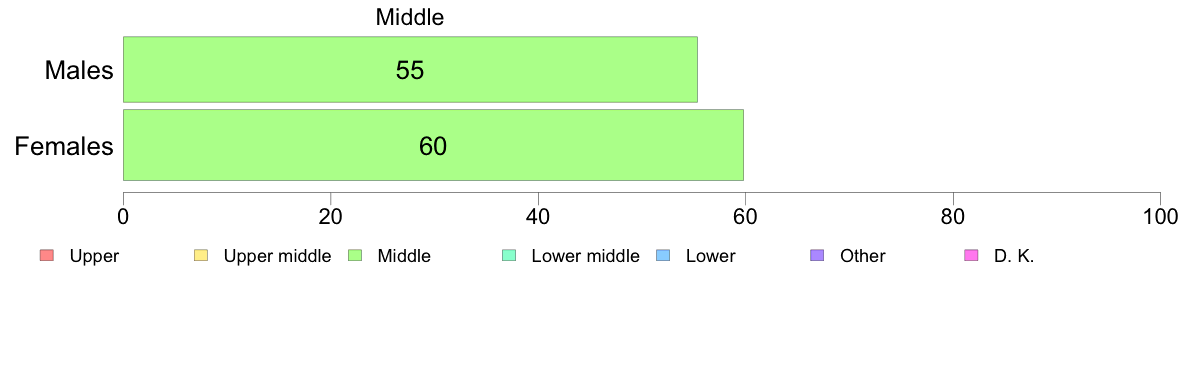
Task: Click the pink D. K. legend swatch
Action: 971,256
